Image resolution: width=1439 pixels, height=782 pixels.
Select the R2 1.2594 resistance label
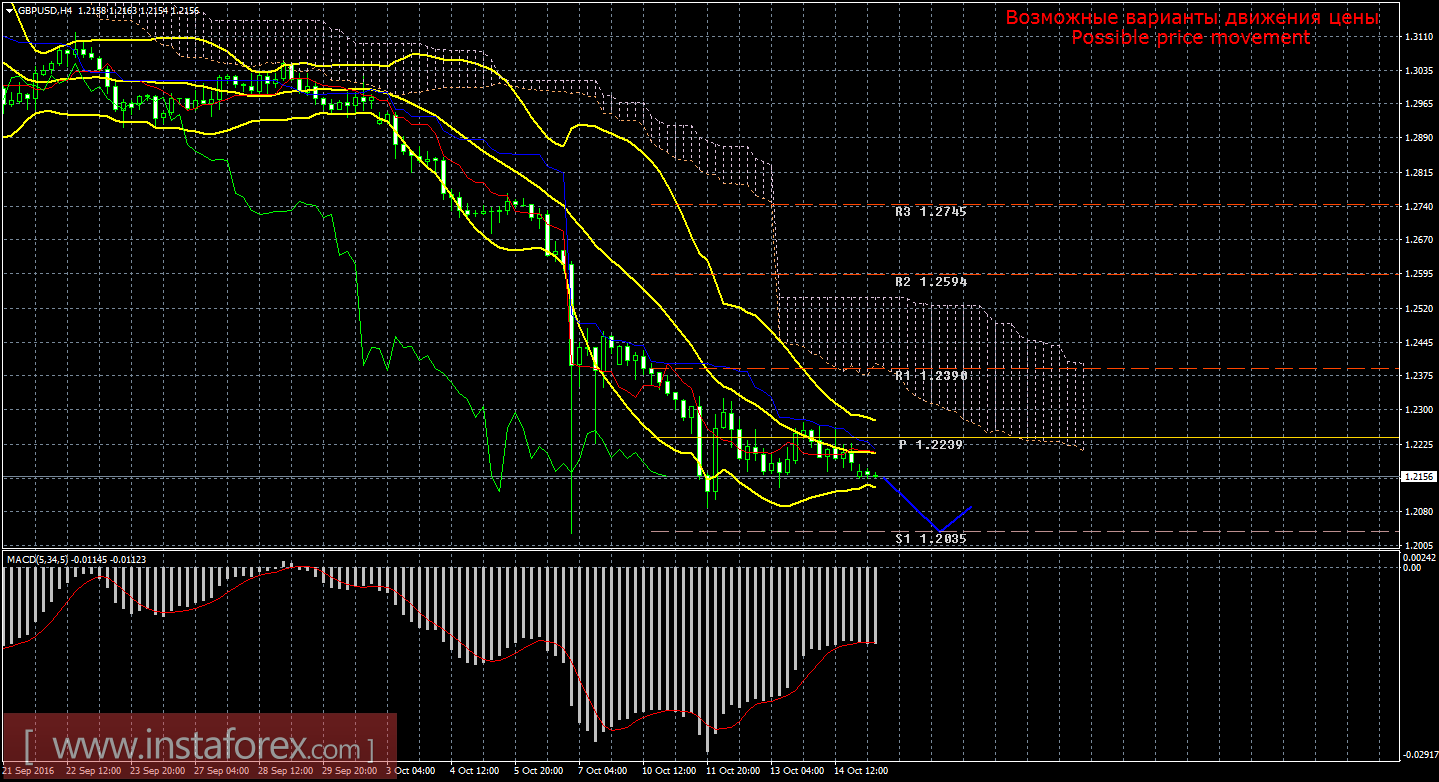coord(931,282)
